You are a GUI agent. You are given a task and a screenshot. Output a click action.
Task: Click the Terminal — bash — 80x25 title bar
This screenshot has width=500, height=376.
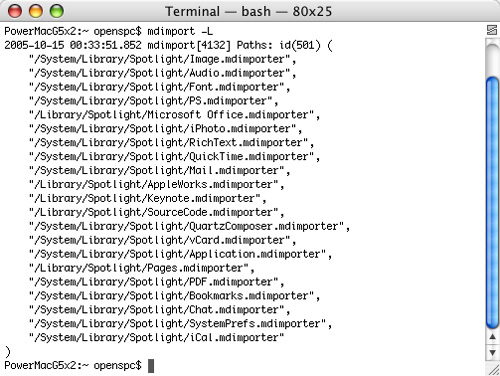click(249, 11)
